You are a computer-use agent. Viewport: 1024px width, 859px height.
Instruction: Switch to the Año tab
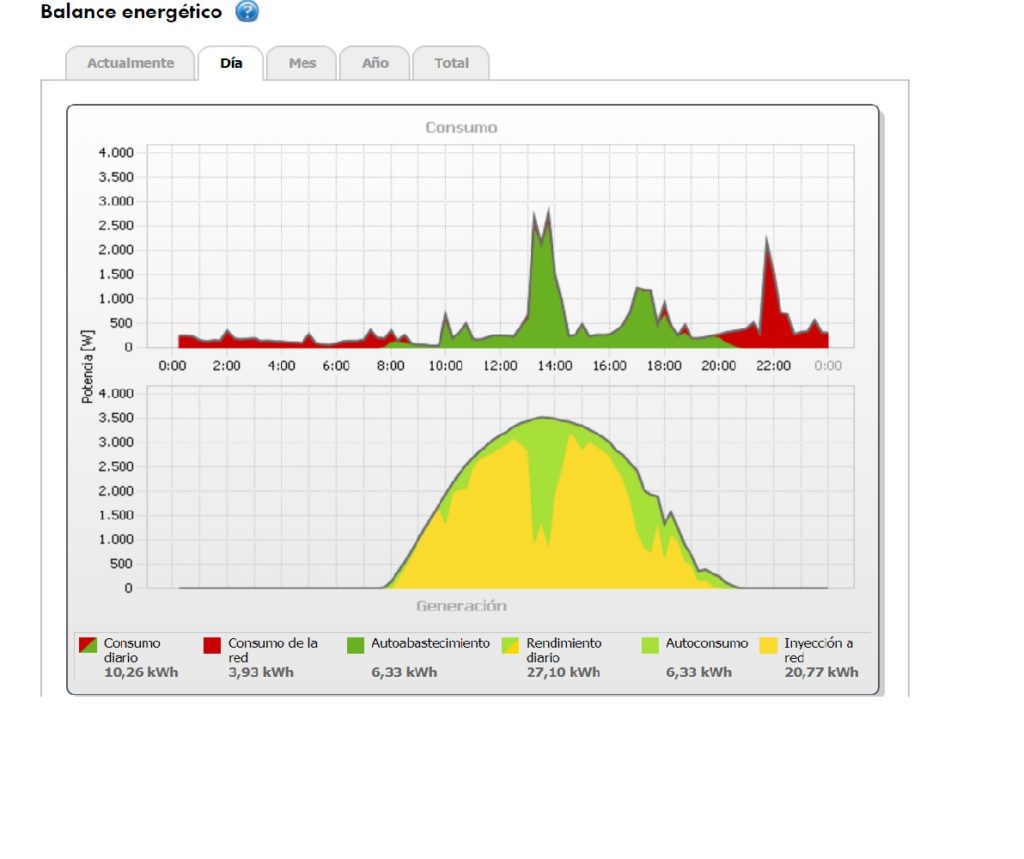tap(375, 63)
